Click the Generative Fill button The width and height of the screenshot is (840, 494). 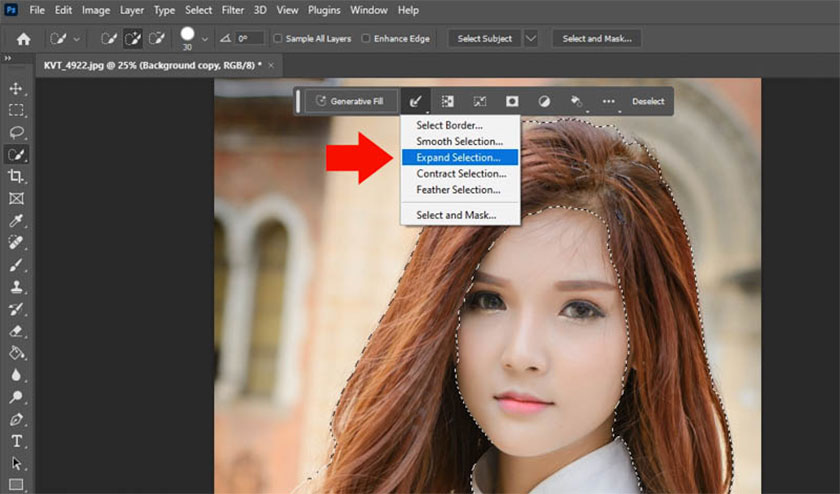[x=350, y=101]
